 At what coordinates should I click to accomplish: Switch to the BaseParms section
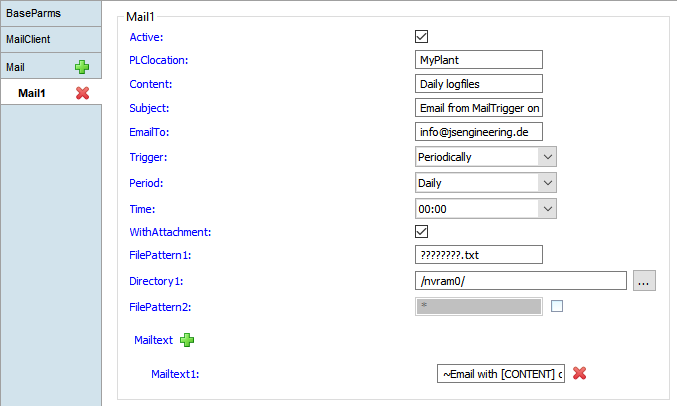[x=50, y=14]
